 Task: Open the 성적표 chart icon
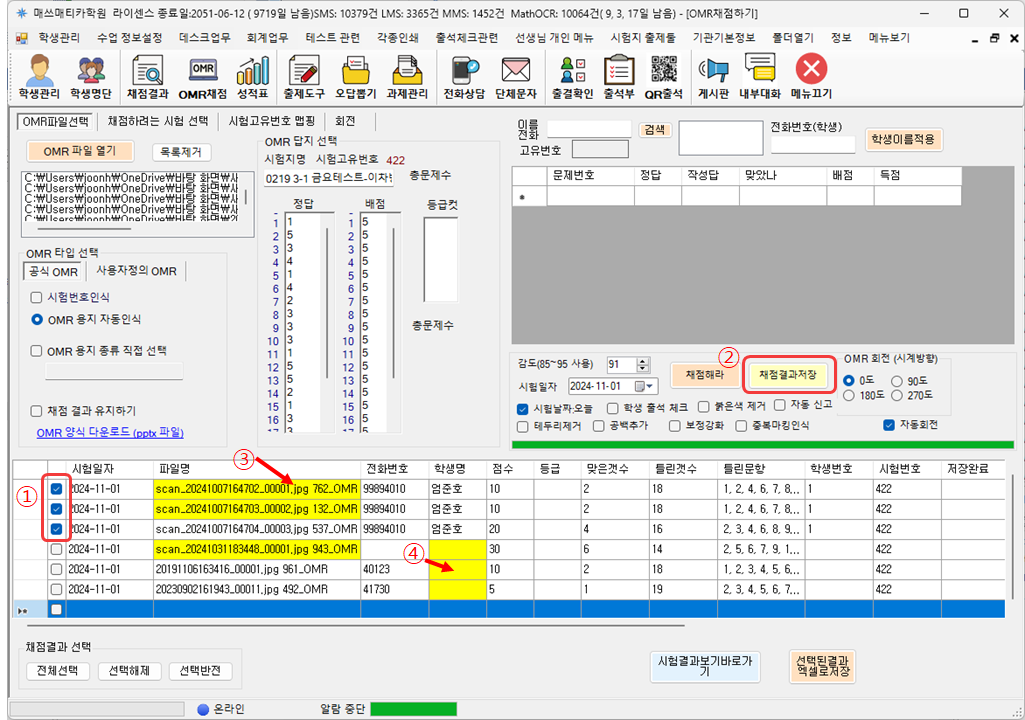click(252, 77)
